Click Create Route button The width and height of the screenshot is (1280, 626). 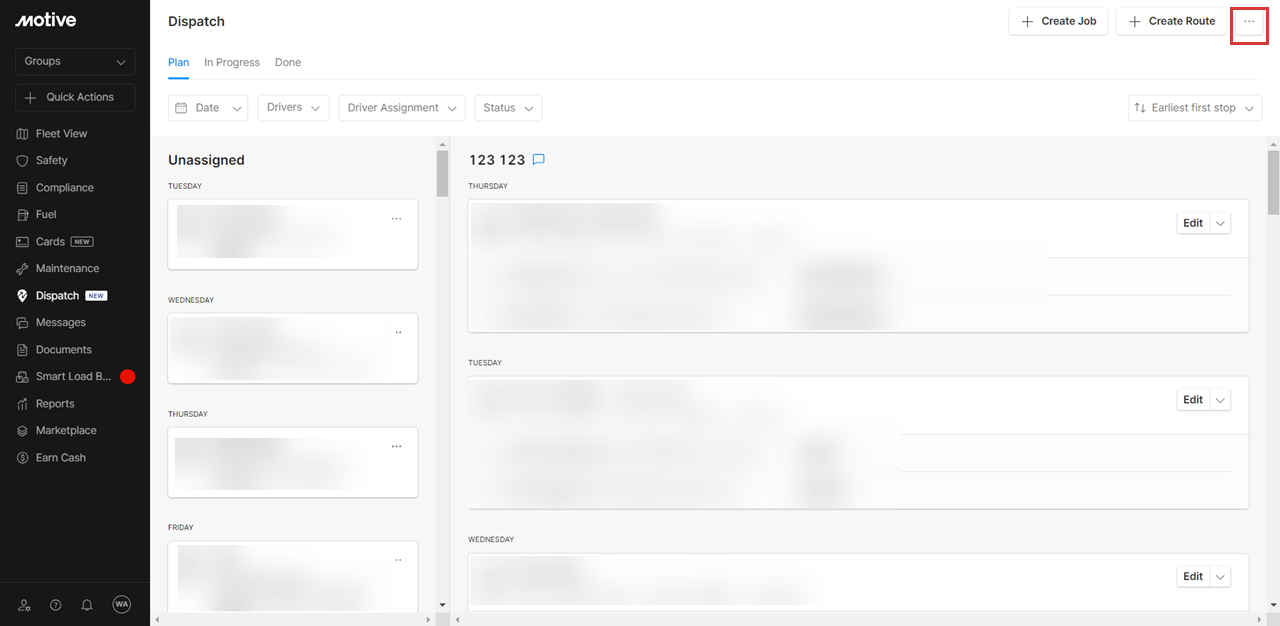pyautogui.click(x=1171, y=21)
